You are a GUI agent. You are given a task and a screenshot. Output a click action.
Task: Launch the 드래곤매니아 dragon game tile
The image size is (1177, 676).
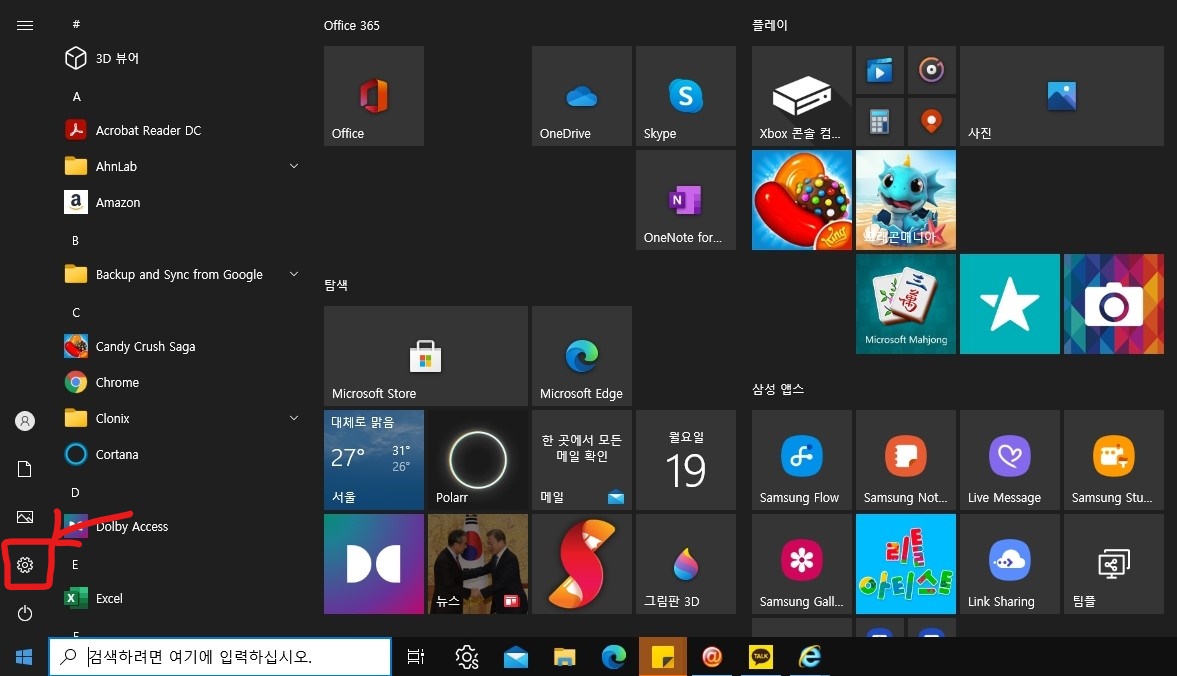[x=906, y=200]
